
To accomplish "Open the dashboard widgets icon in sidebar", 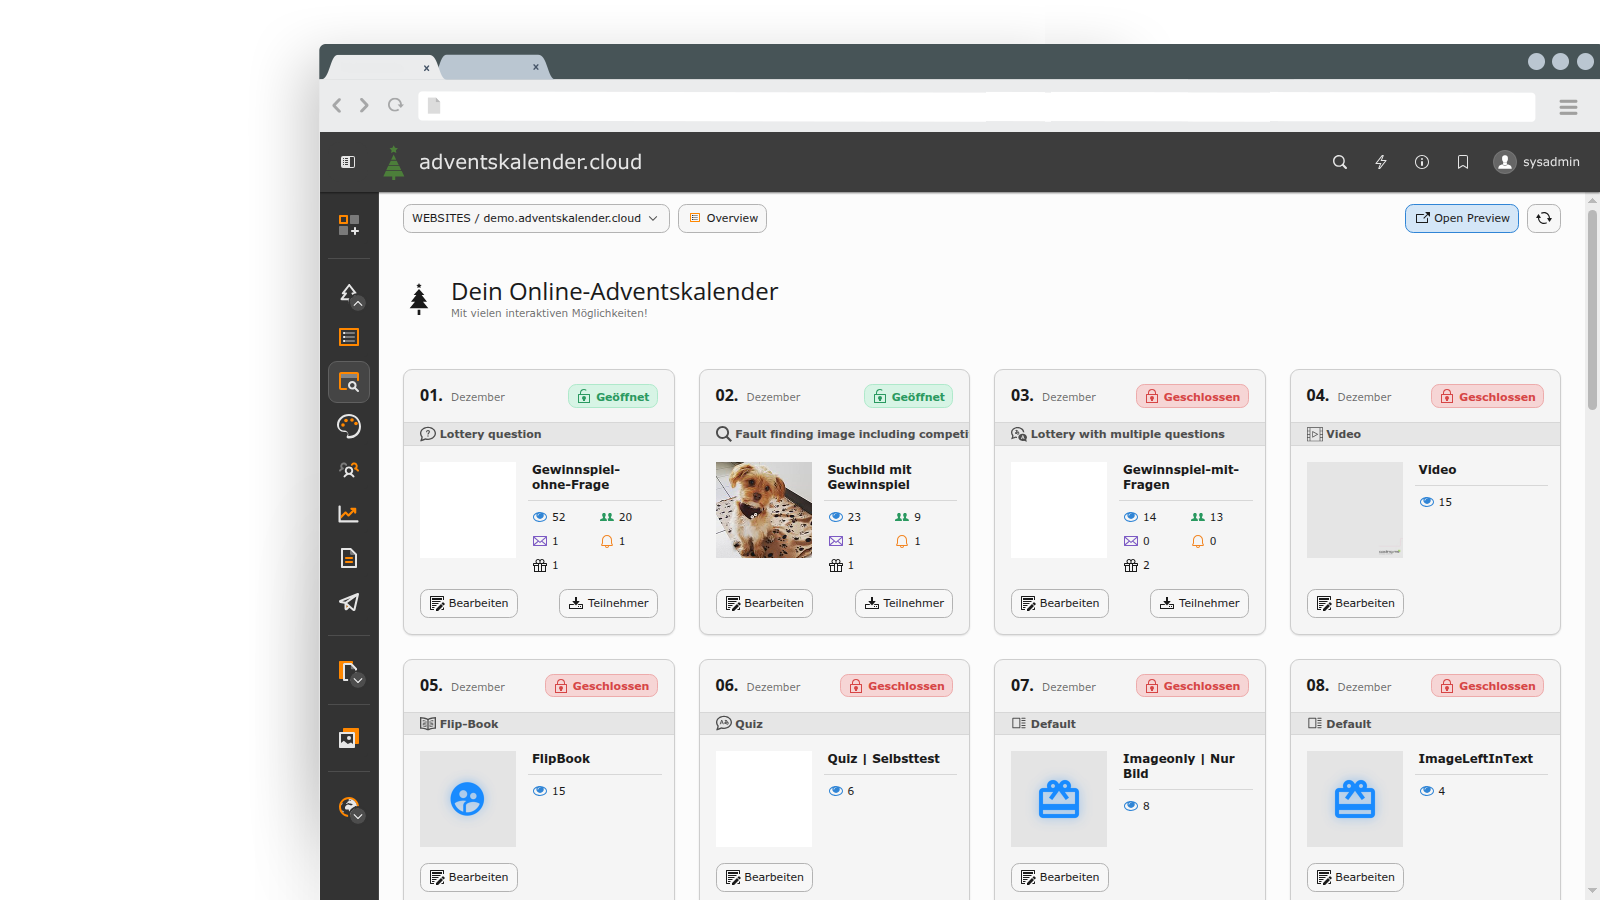I will click(x=349, y=225).
